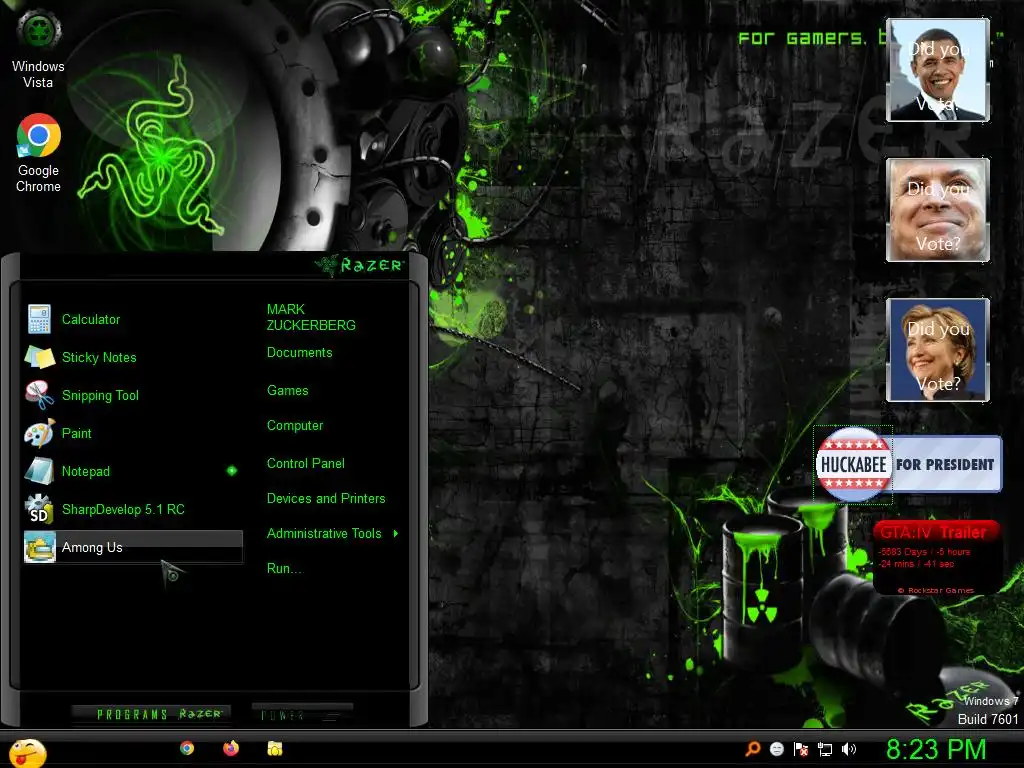Open the file explorer taskbar icon
This screenshot has width=1024, height=768.
pos(275,748)
